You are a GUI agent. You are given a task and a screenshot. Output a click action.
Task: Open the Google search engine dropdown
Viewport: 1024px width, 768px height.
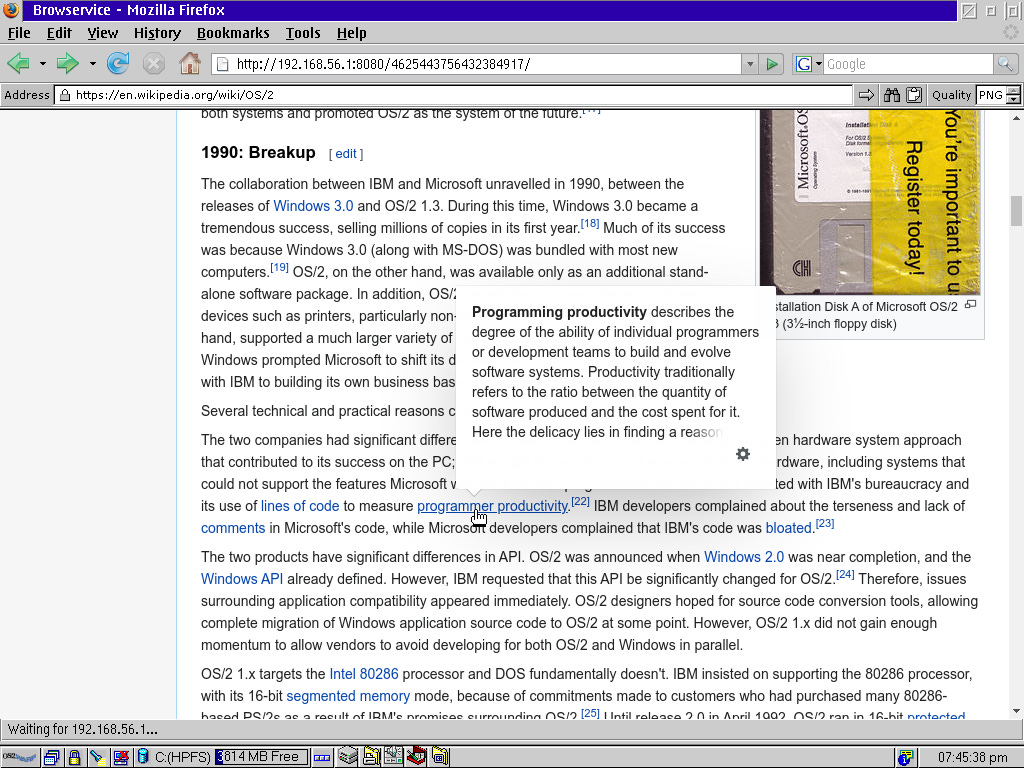pyautogui.click(x=816, y=63)
